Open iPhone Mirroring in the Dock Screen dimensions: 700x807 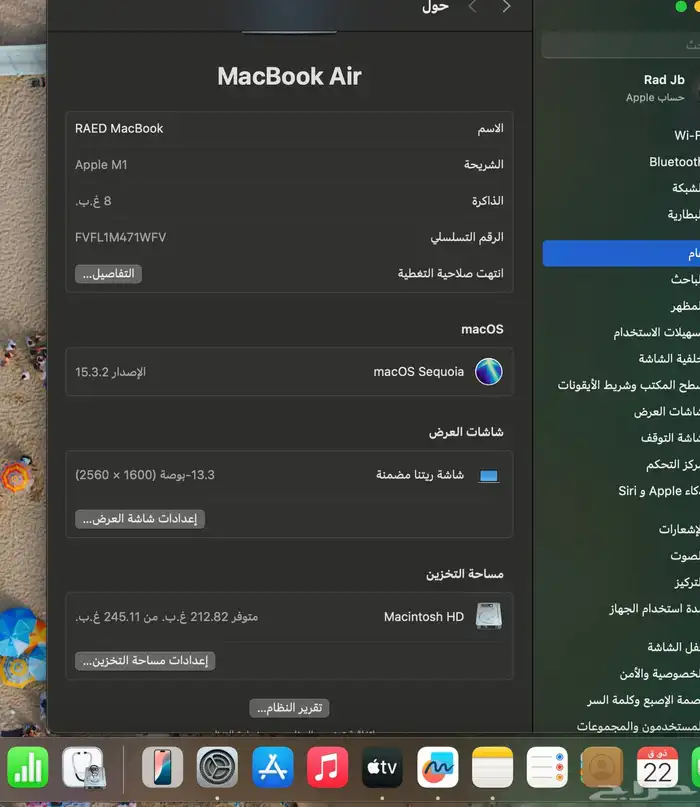tap(162, 767)
